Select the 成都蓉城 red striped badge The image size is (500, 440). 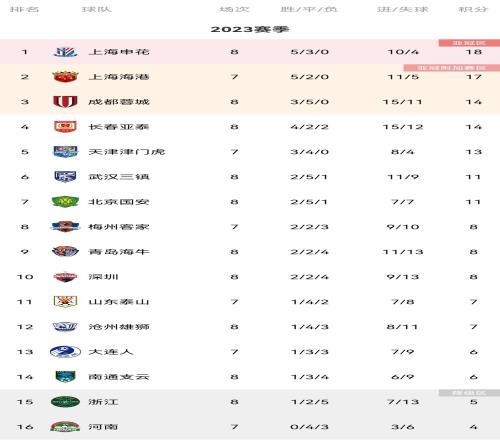[x=65, y=102]
